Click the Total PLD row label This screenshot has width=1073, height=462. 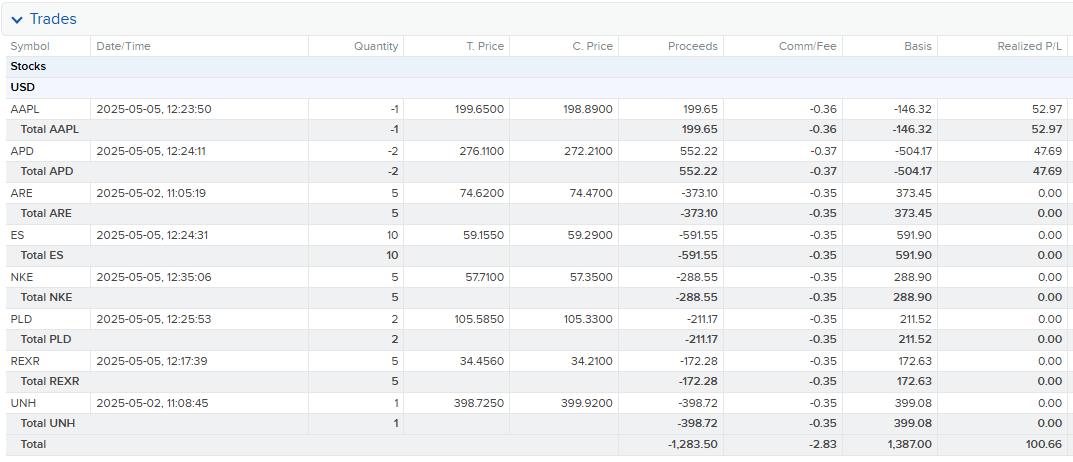46,339
